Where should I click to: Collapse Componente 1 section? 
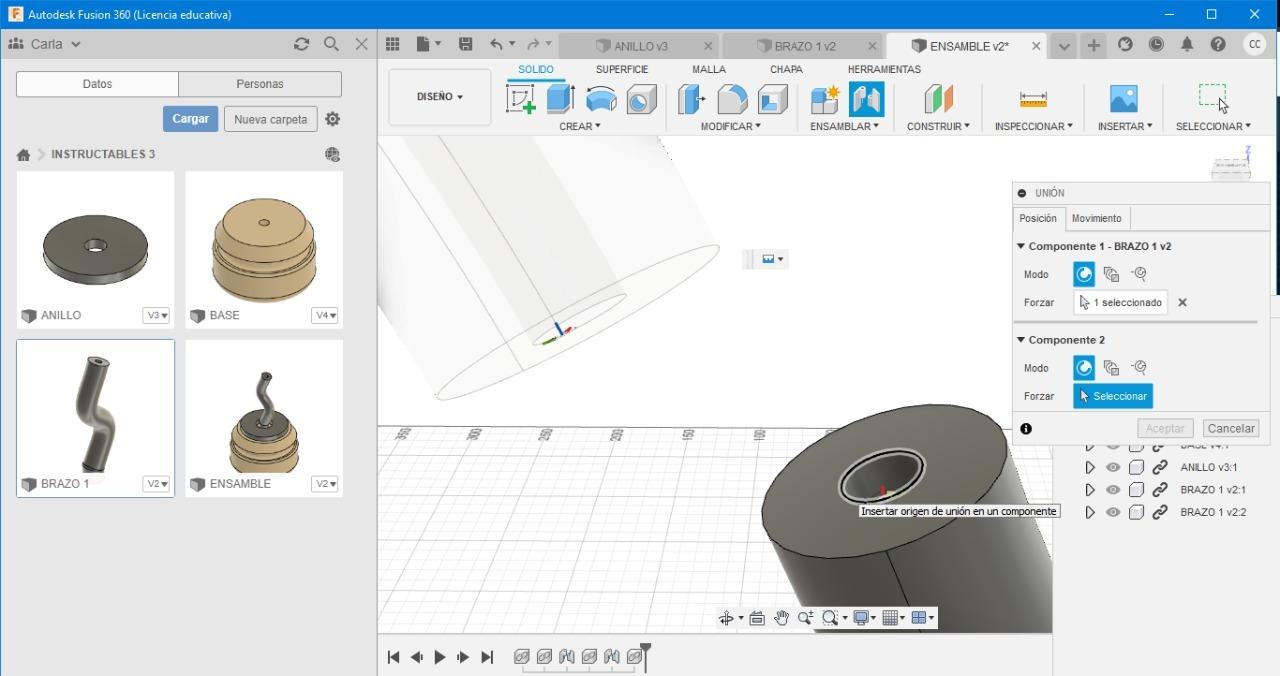point(1021,246)
